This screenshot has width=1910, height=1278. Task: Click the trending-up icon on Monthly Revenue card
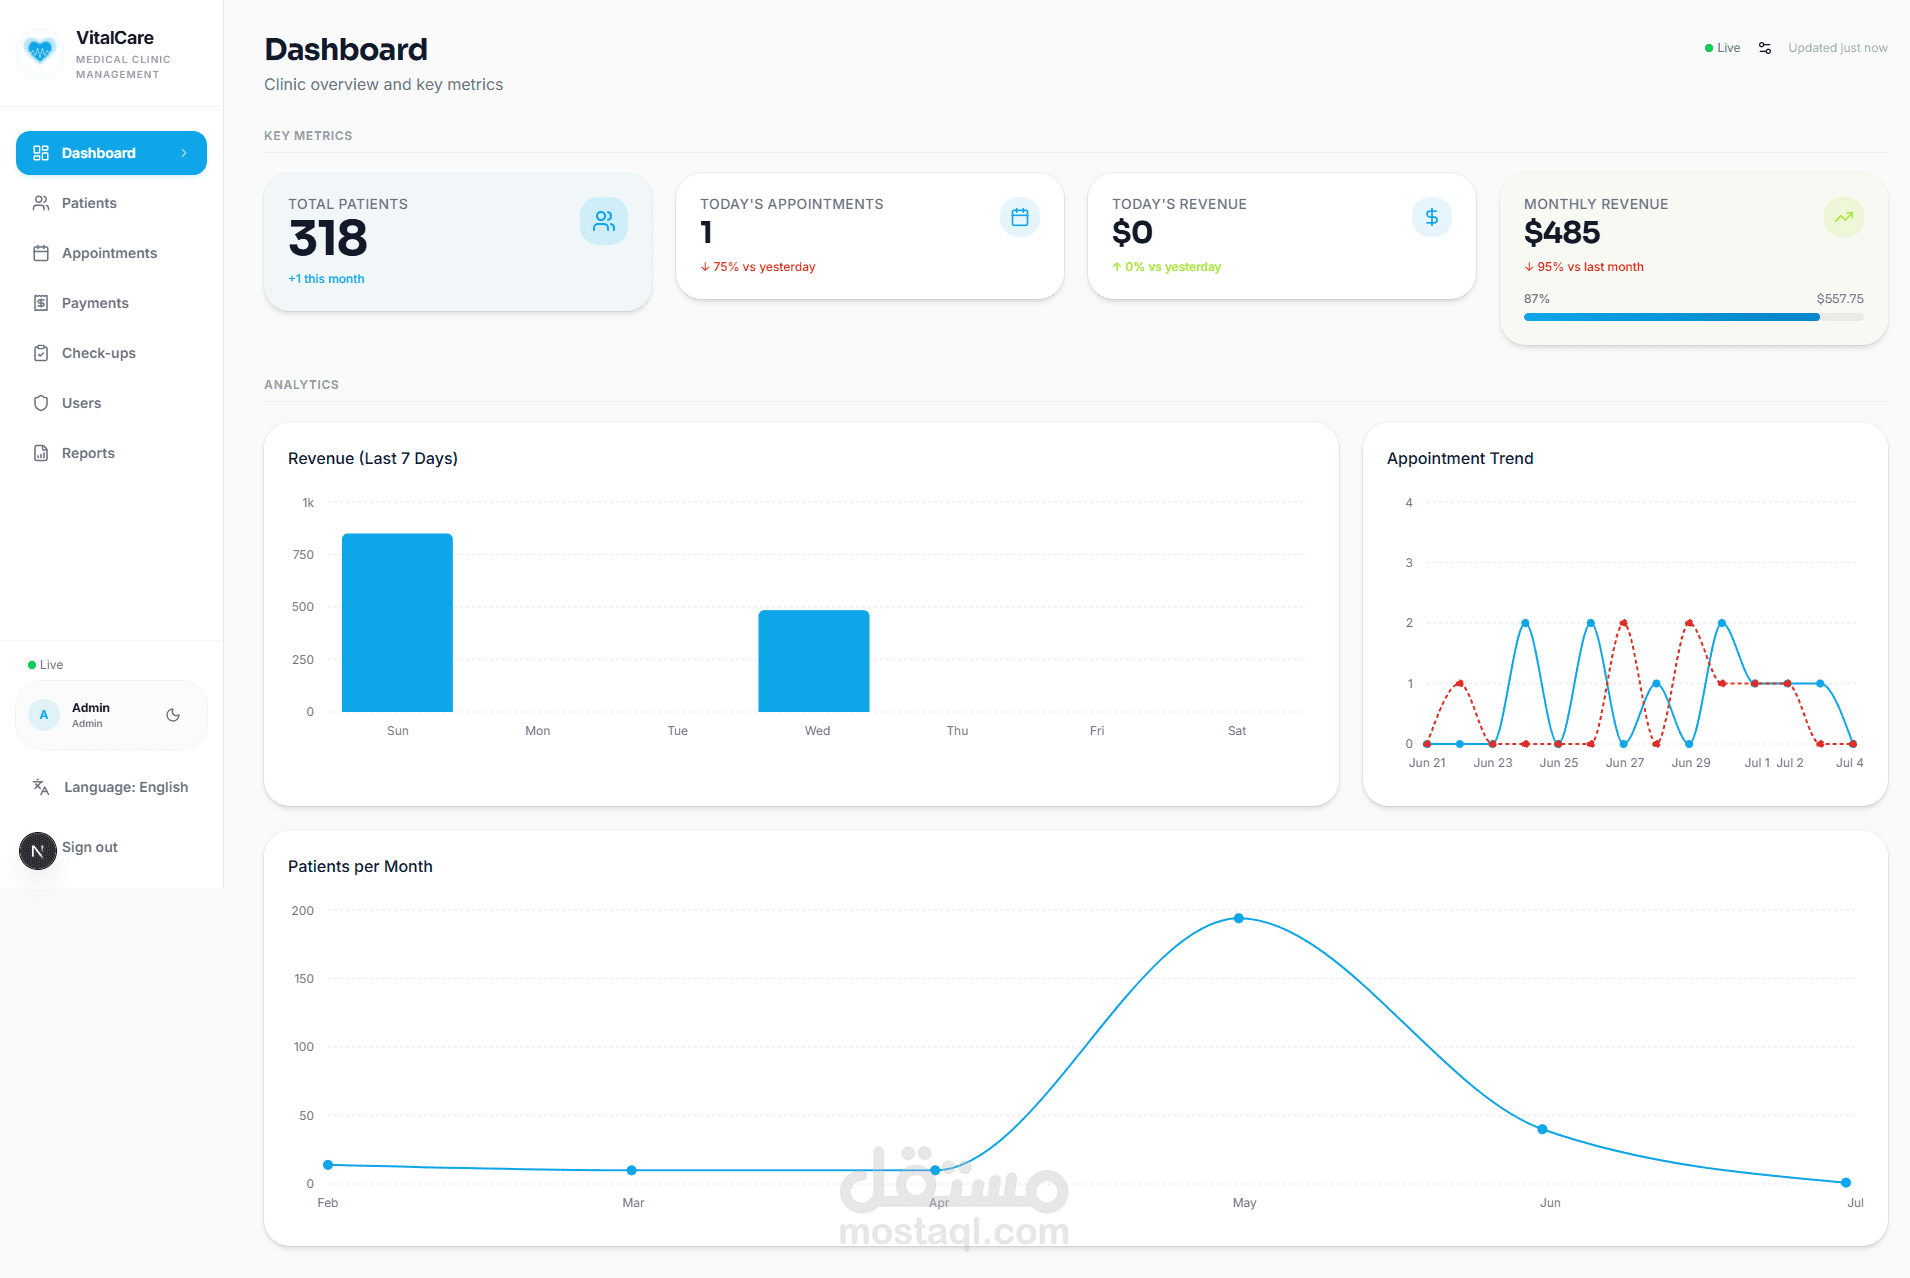click(x=1844, y=217)
